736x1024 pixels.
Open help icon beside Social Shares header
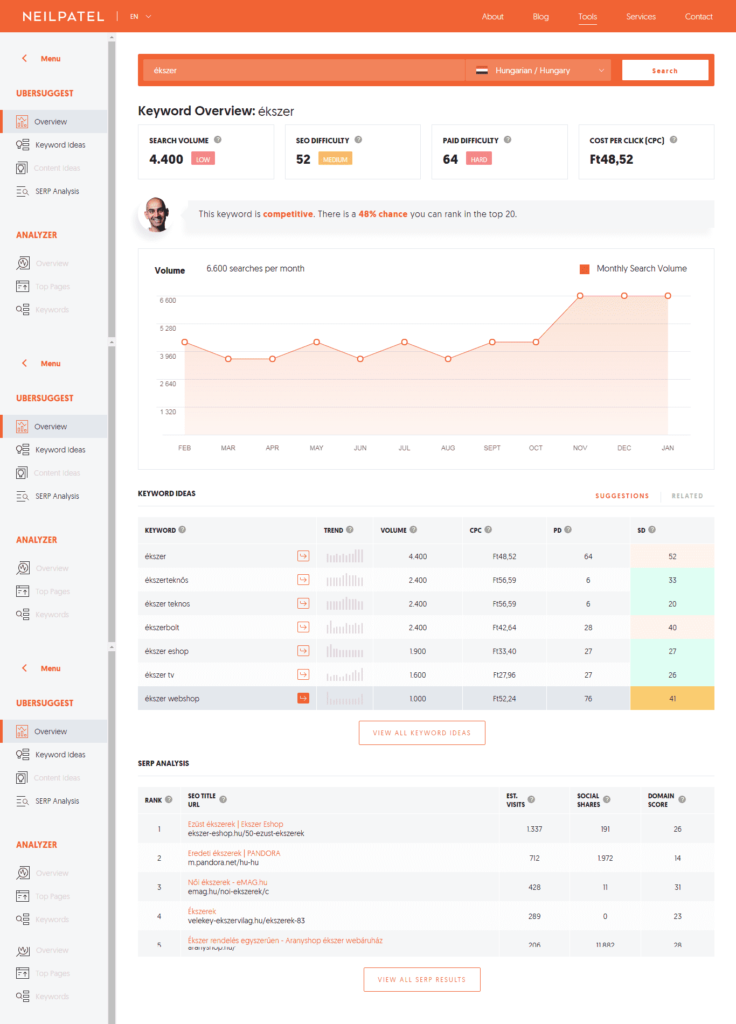tap(607, 799)
